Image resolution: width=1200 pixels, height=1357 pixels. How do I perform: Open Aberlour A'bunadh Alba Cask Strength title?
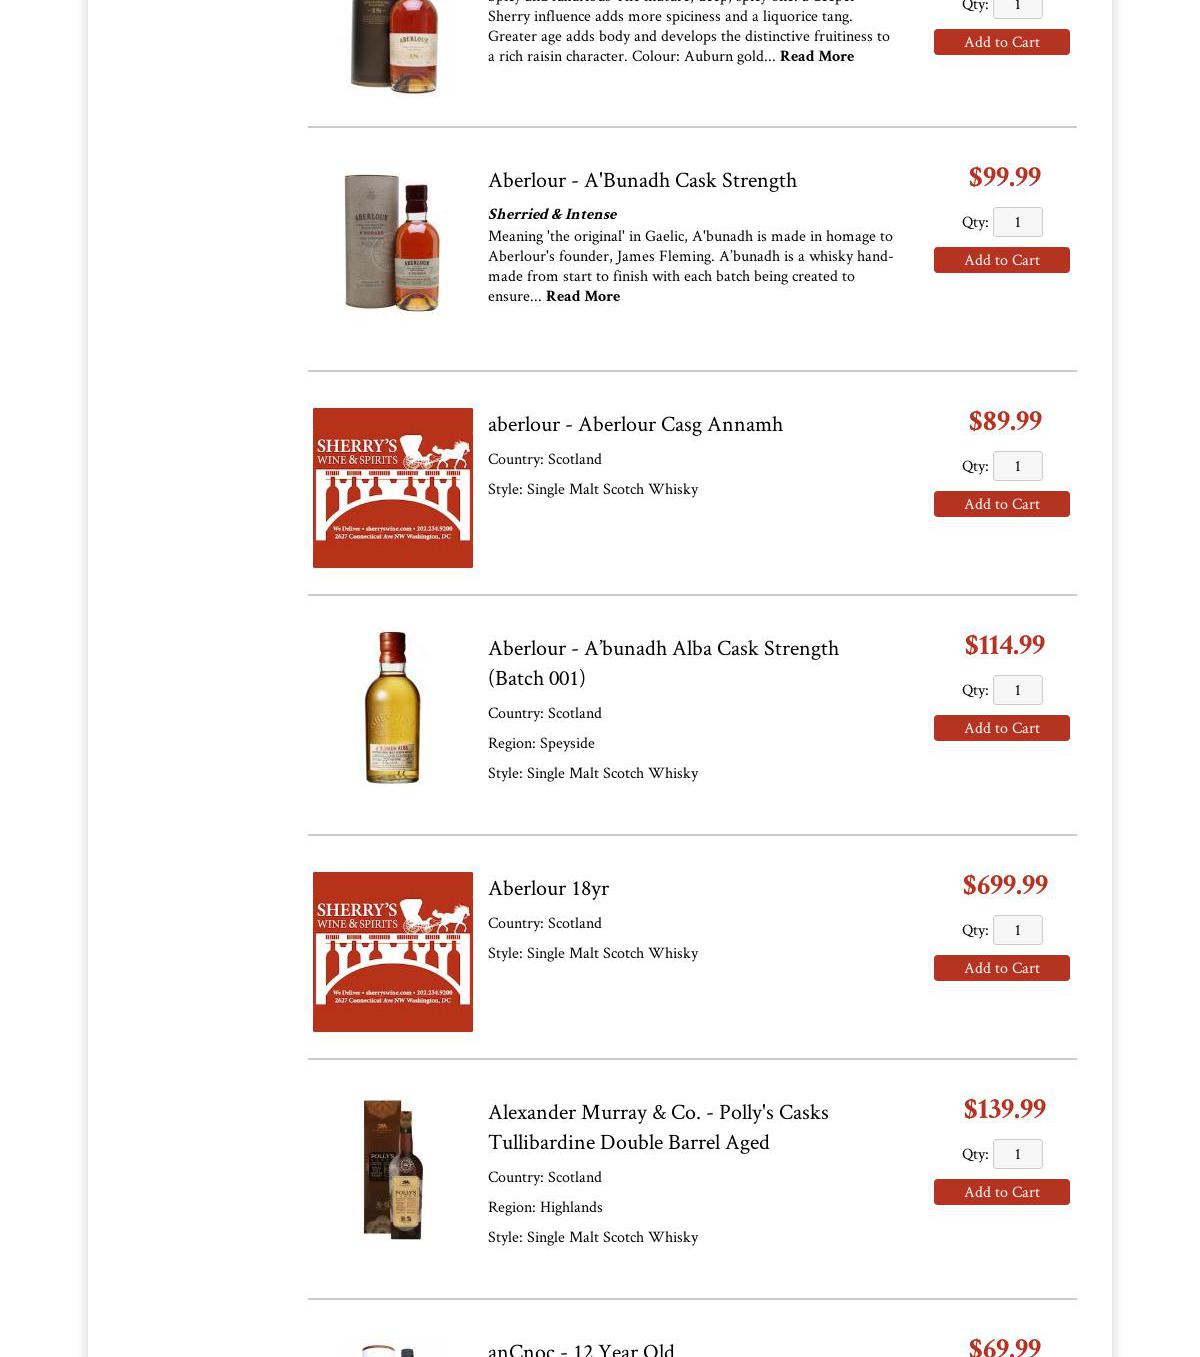pos(663,663)
